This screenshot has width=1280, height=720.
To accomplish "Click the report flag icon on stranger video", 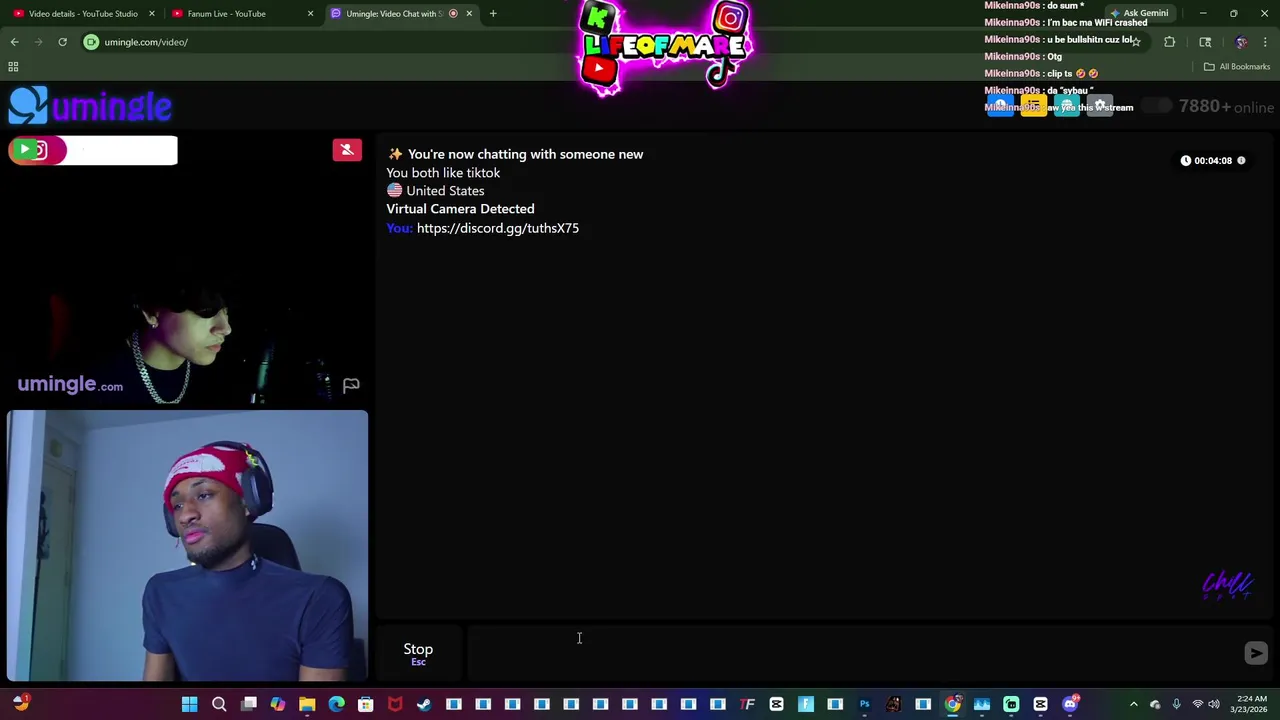I will pyautogui.click(x=351, y=385).
